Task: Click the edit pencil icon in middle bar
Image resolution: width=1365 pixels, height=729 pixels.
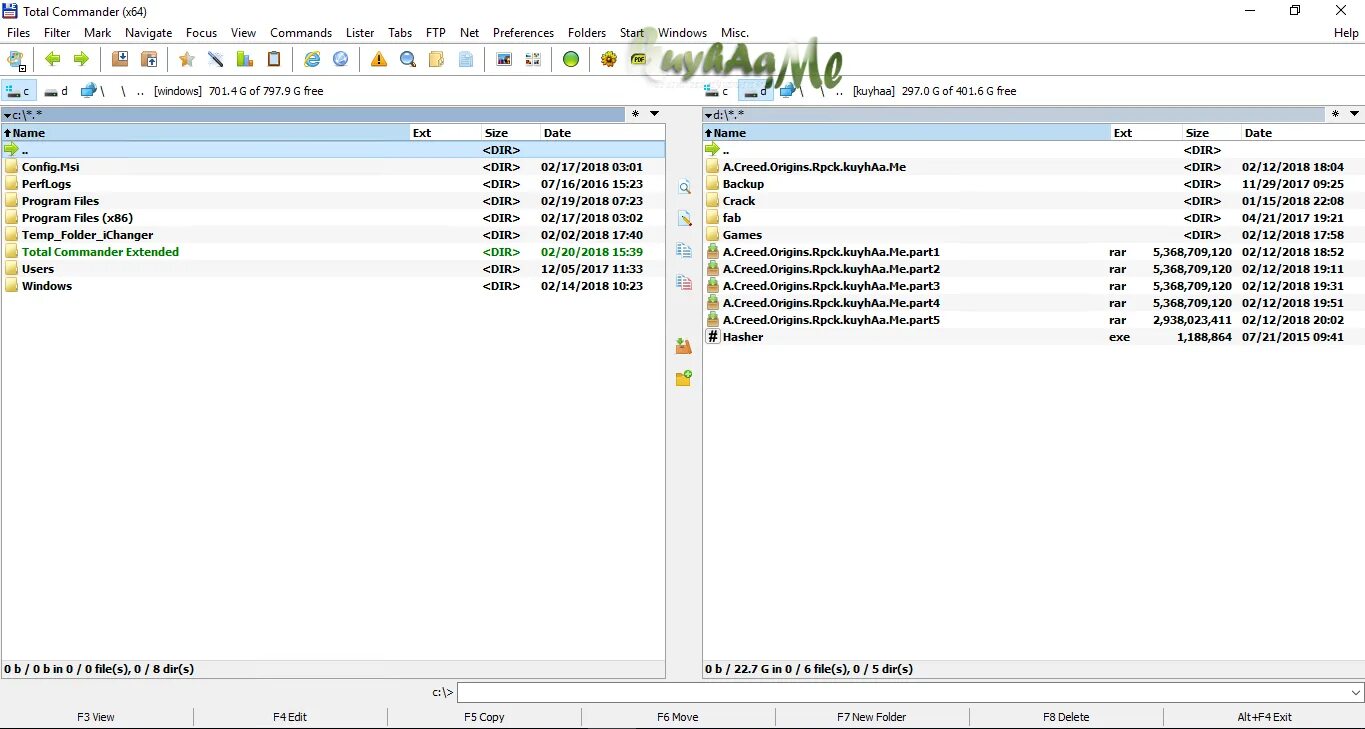Action: coord(684,219)
